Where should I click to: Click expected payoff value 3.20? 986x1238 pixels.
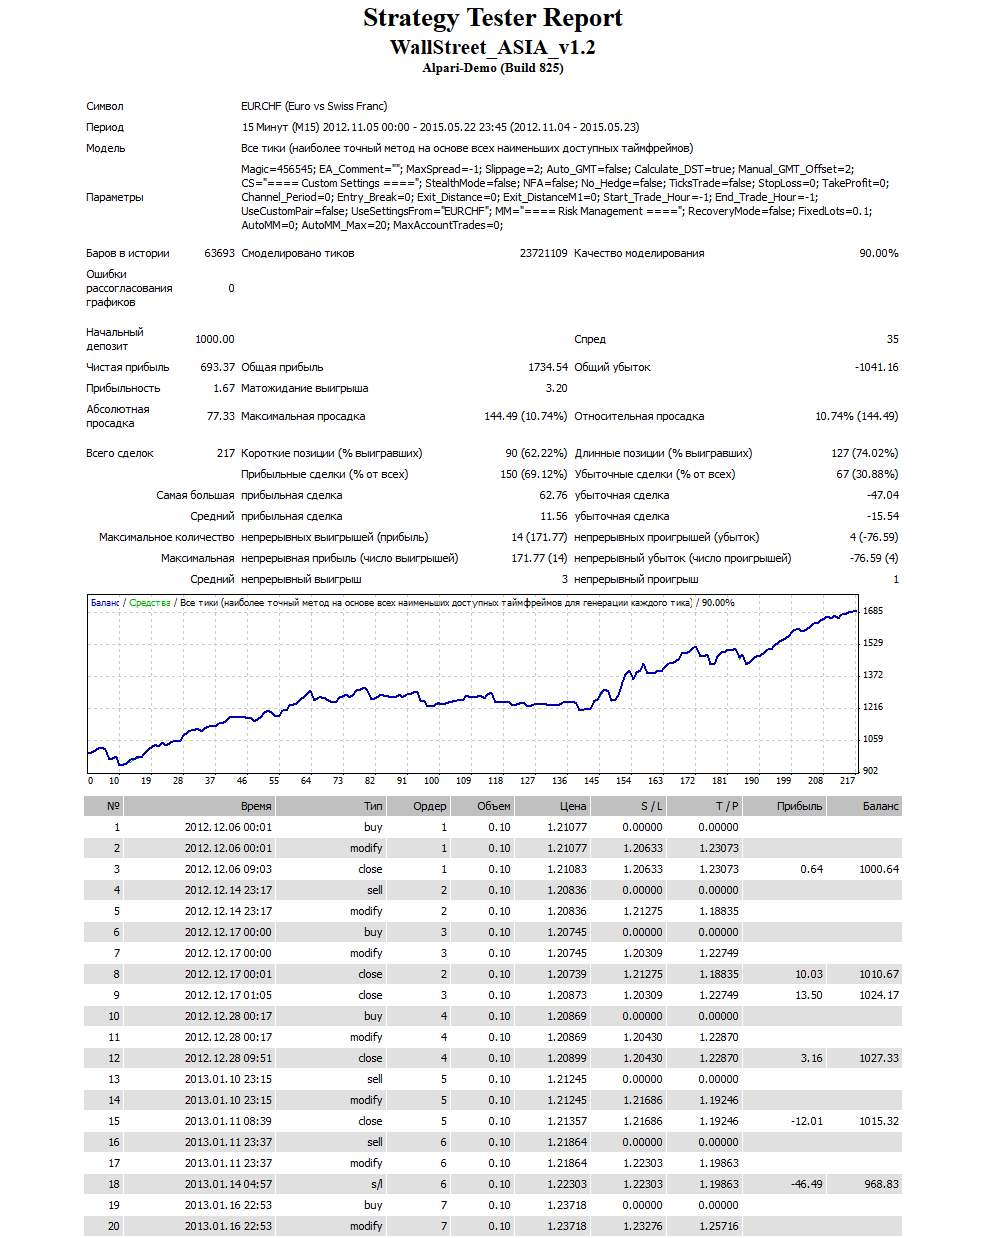(x=557, y=388)
